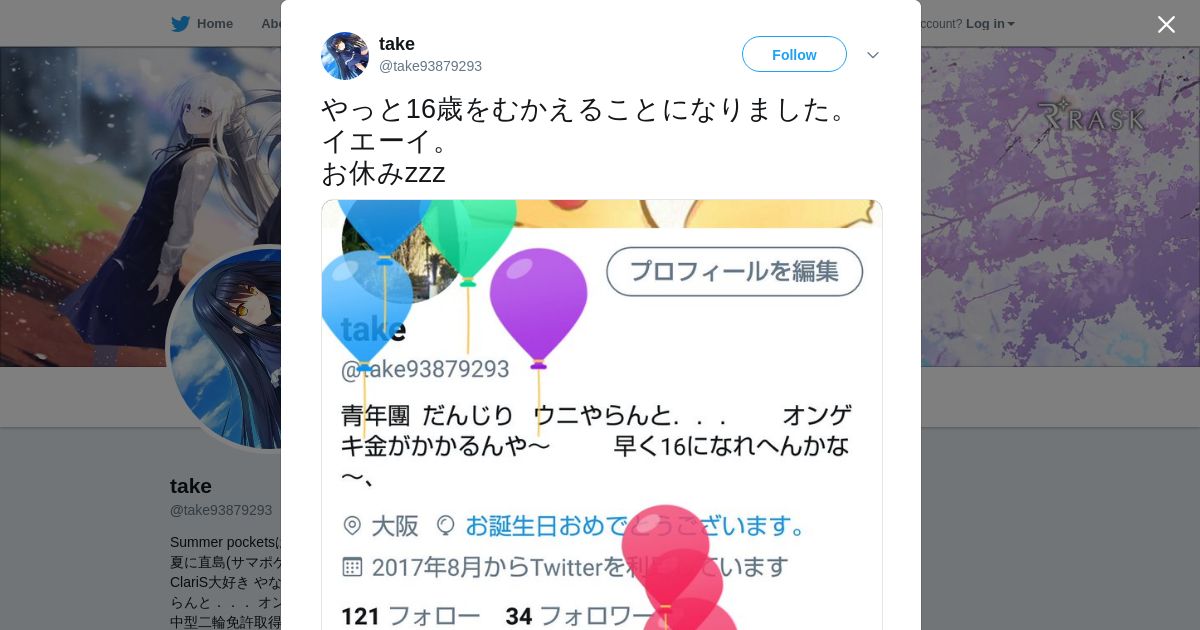Click the birthday balloon icon before お誕生日
This screenshot has width=1200, height=630.
coord(446,525)
